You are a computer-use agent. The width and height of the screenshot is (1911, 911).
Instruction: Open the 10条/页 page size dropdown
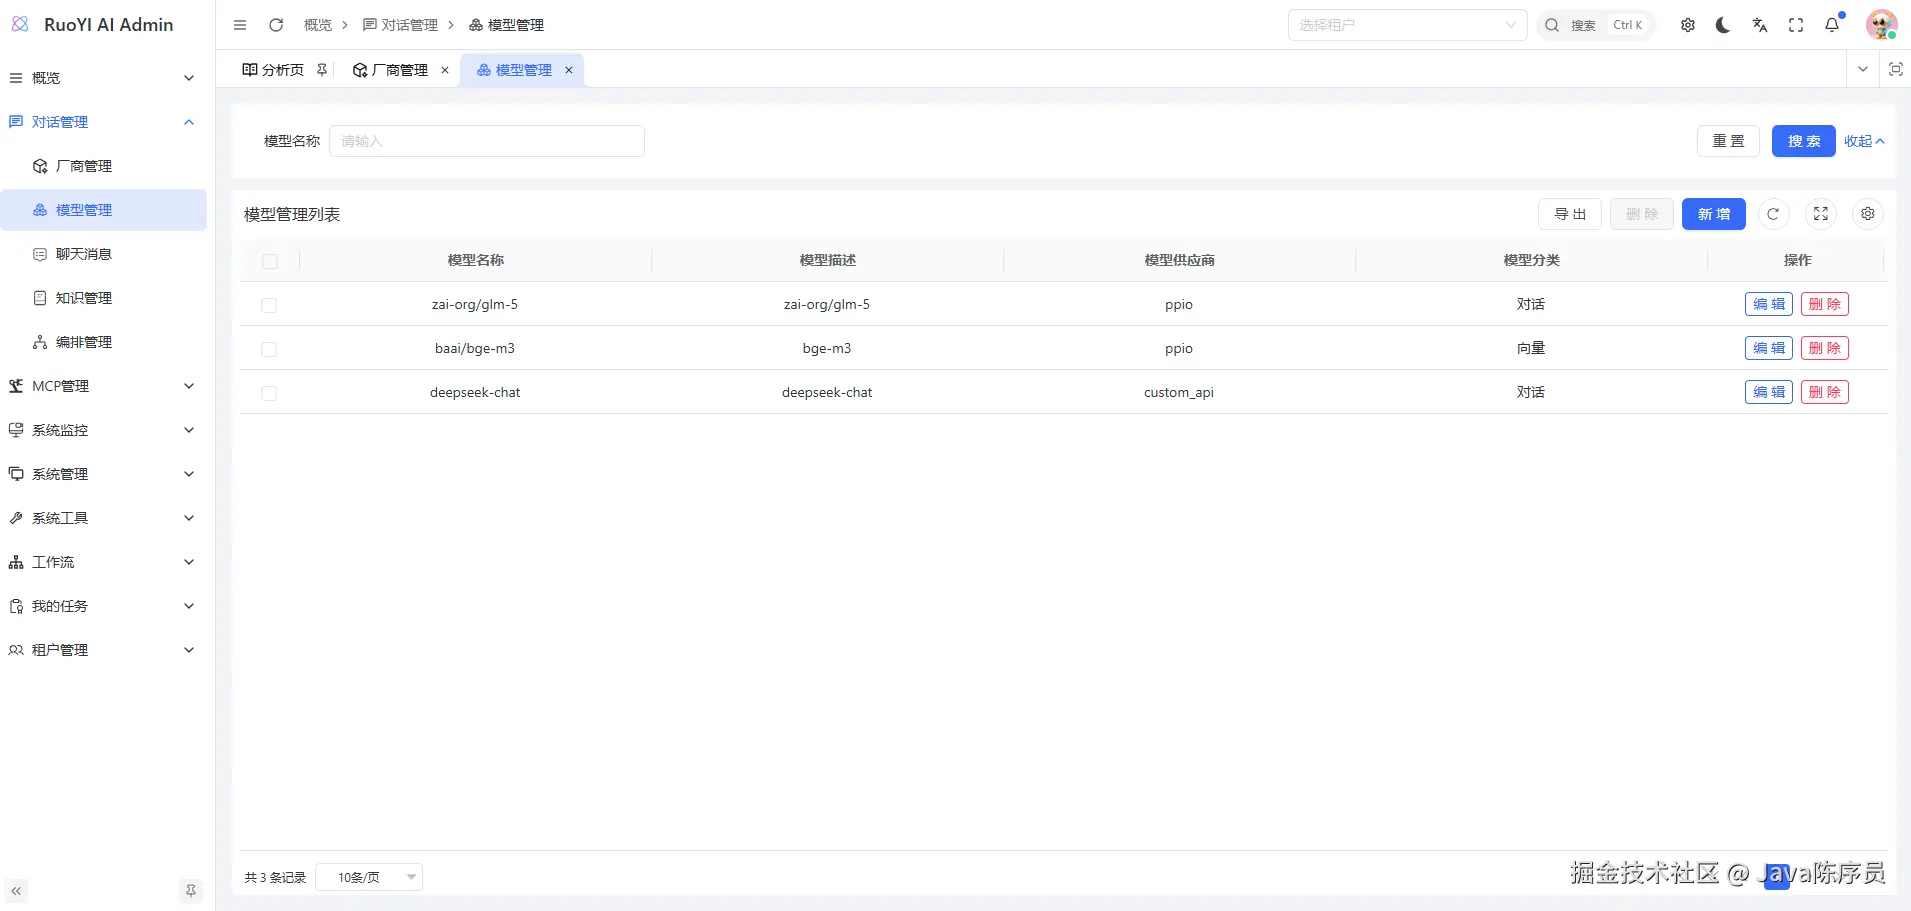click(x=369, y=877)
